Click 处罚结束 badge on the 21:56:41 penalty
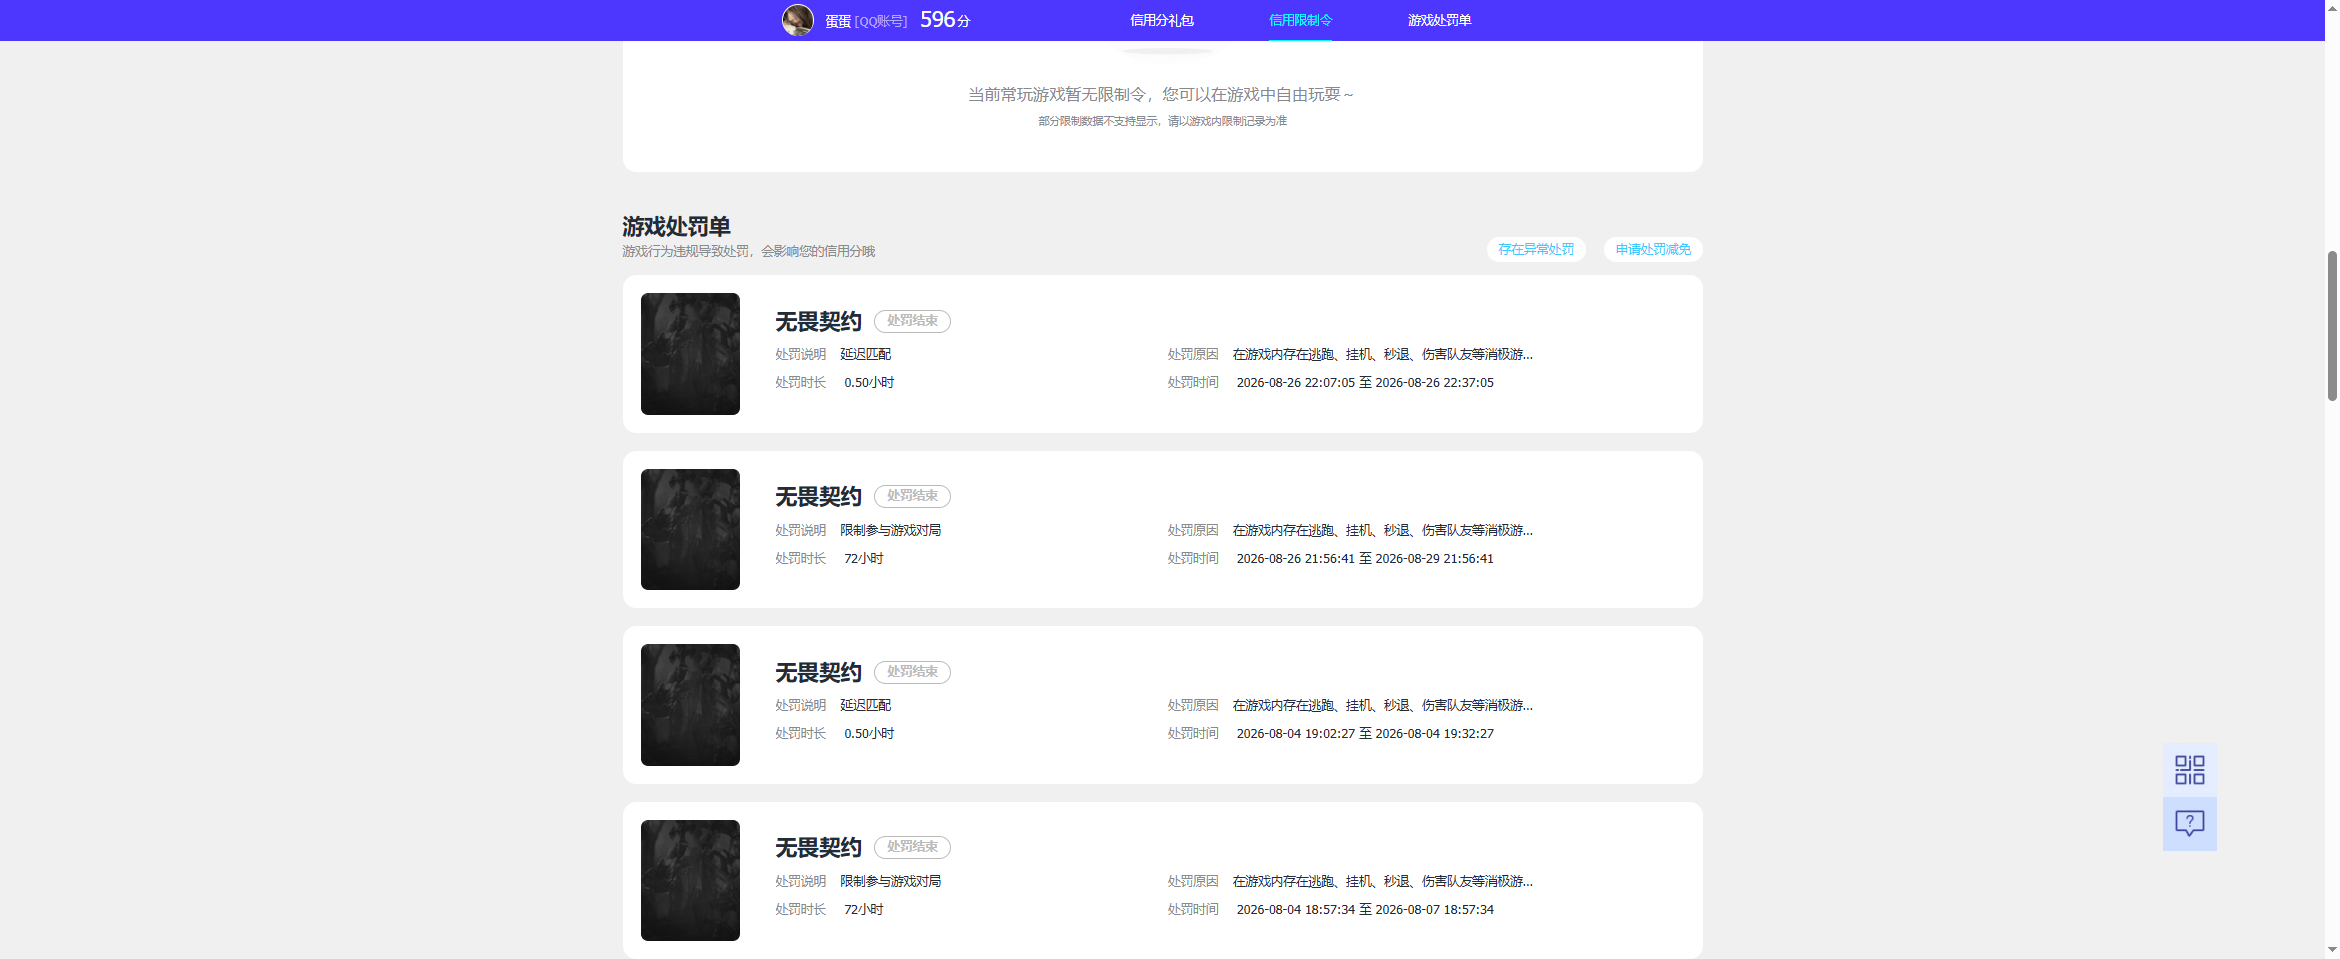 point(912,496)
